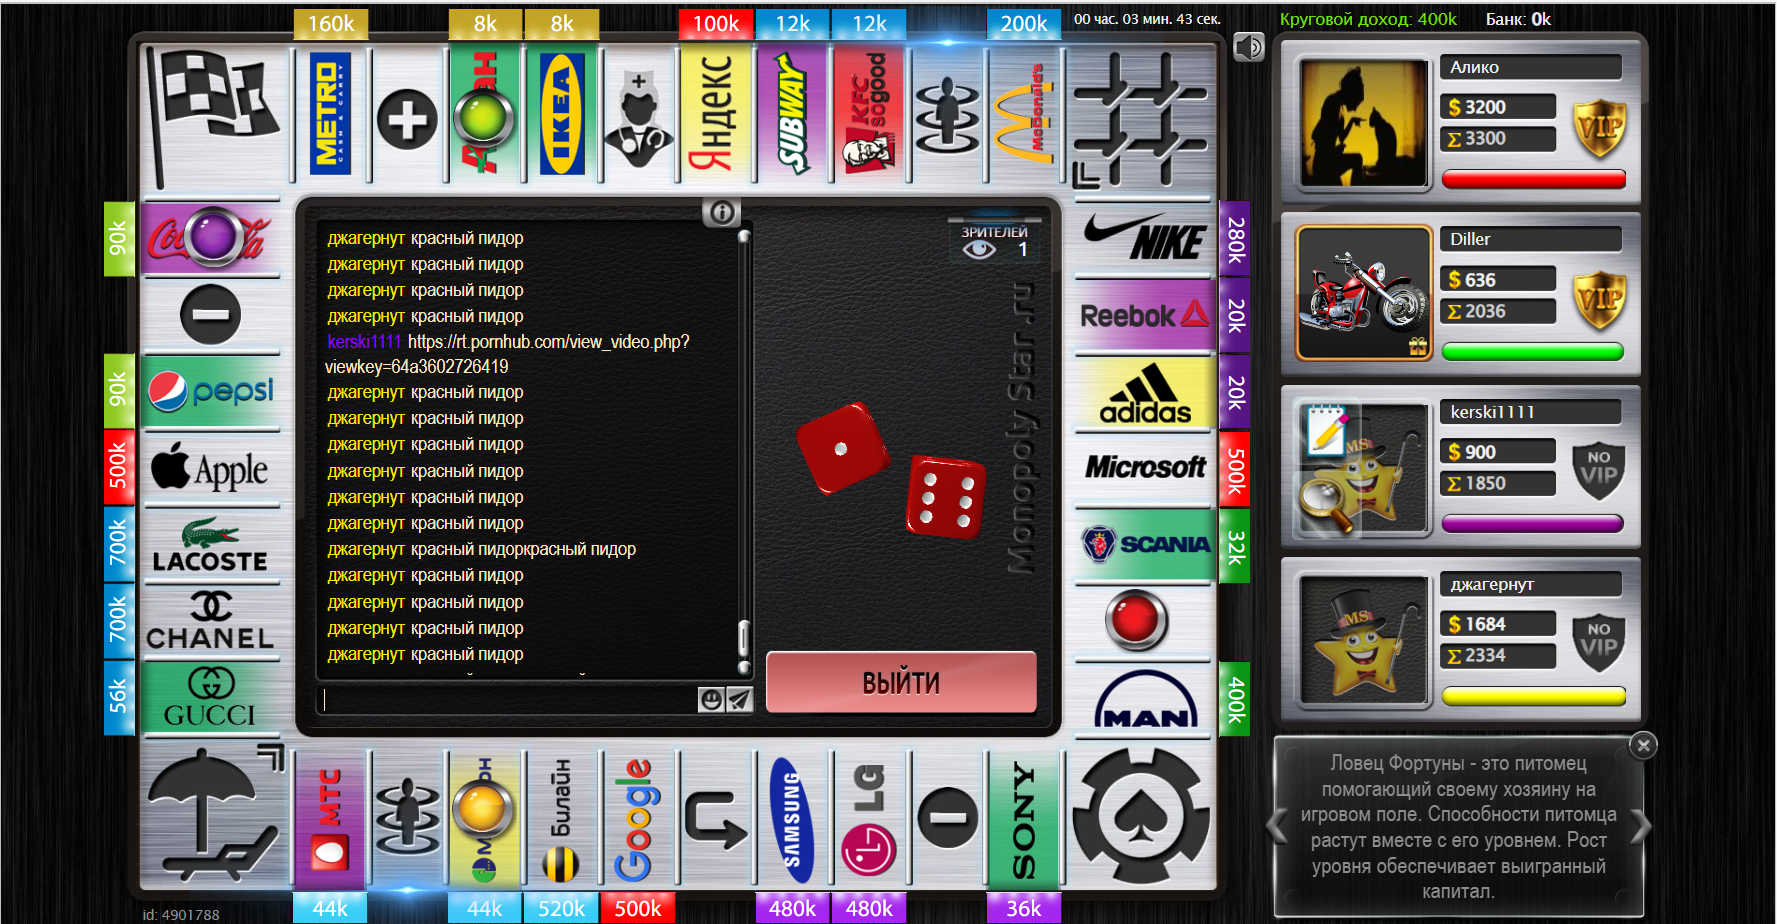1777x924 pixels.
Task: Click the 160k price tag above METRO
Action: tap(331, 24)
